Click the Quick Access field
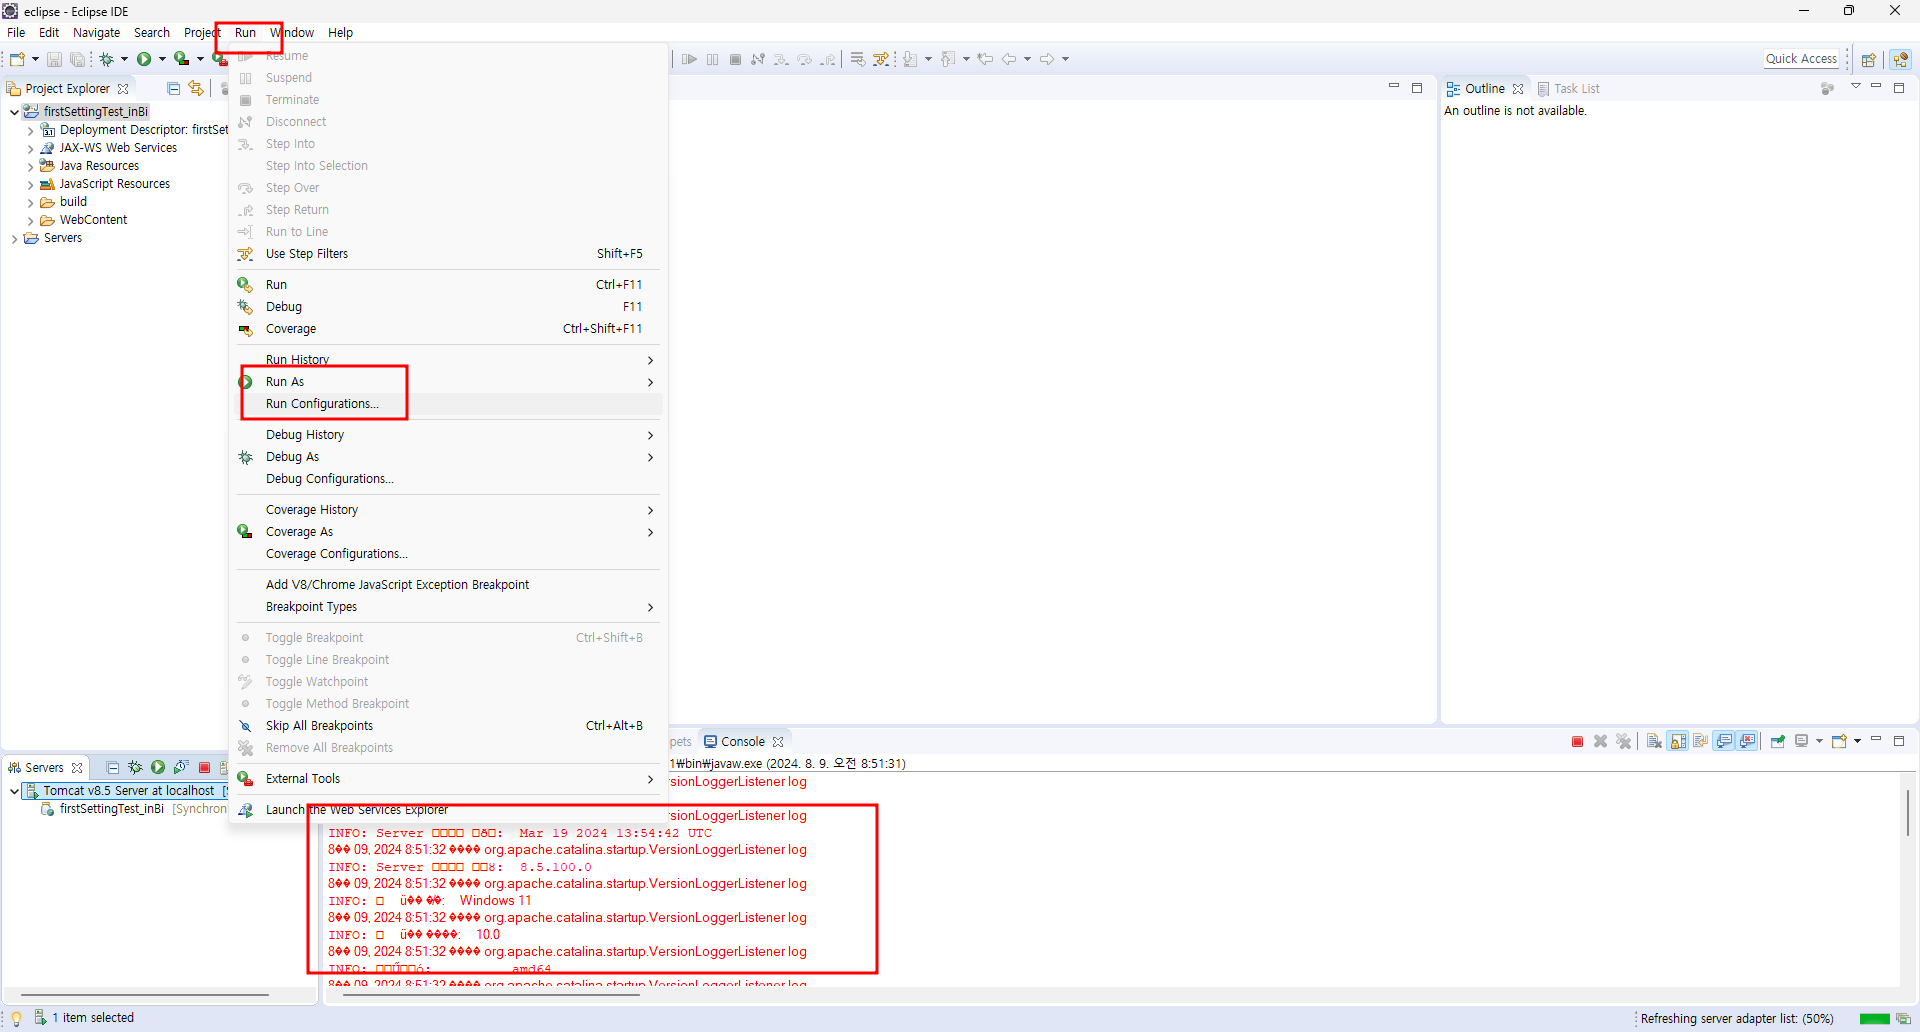Viewport: 1920px width, 1032px height. [1801, 59]
